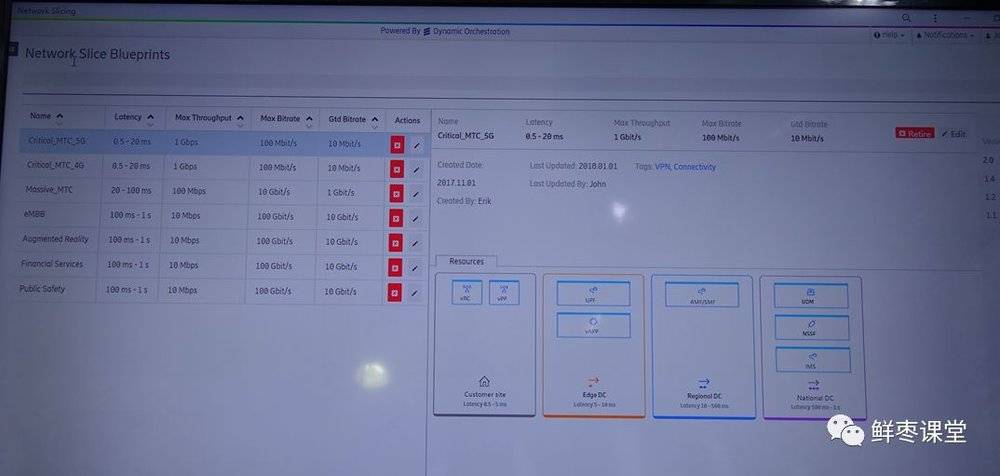Sort table by Name column
Image resolution: width=1000 pixels, height=476 pixels.
[47, 116]
